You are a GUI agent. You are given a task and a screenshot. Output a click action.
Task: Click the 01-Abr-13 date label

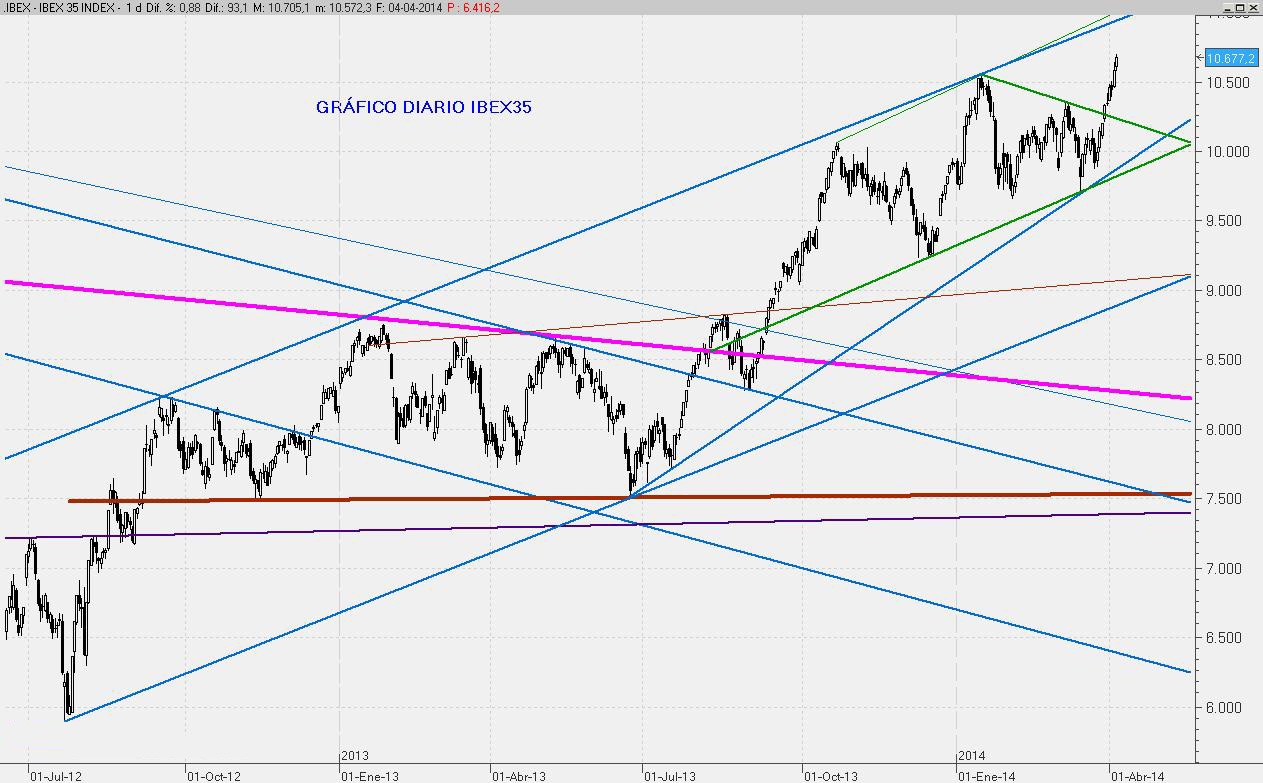pos(519,775)
